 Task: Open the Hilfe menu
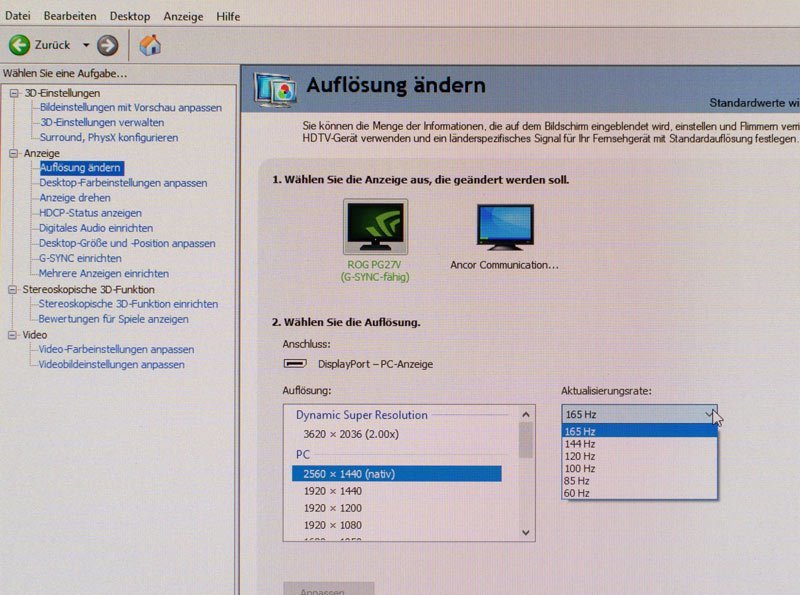[228, 16]
